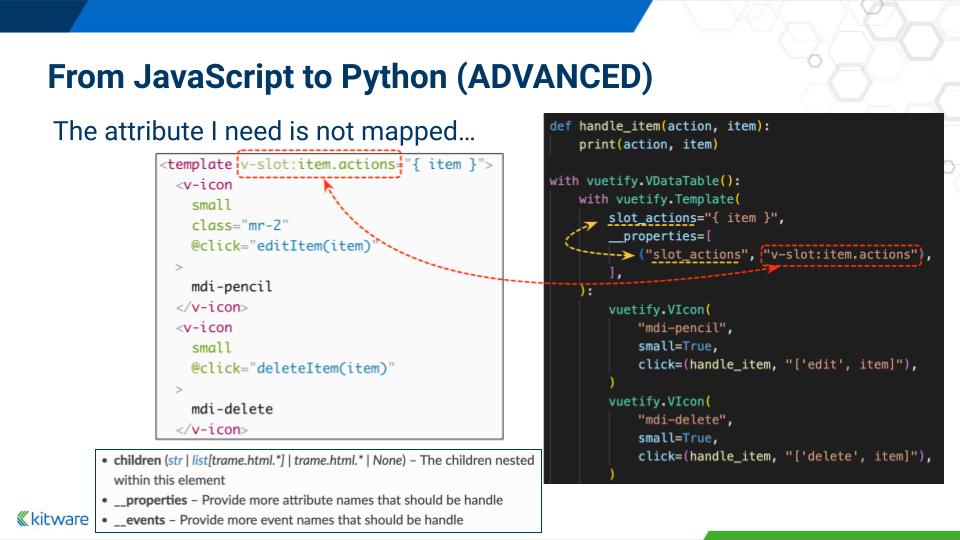Viewport: 960px width, 540px height.
Task: Click the 'str' type link in the docs
Action: click(175, 460)
